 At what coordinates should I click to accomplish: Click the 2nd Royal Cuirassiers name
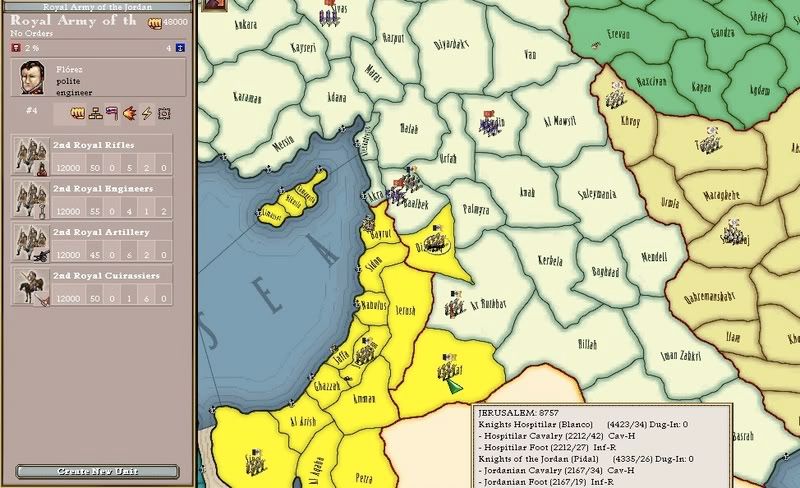(106, 276)
